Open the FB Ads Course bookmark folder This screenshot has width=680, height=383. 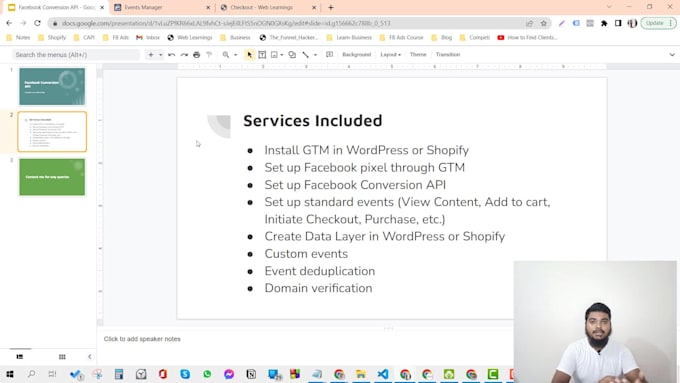click(401, 38)
